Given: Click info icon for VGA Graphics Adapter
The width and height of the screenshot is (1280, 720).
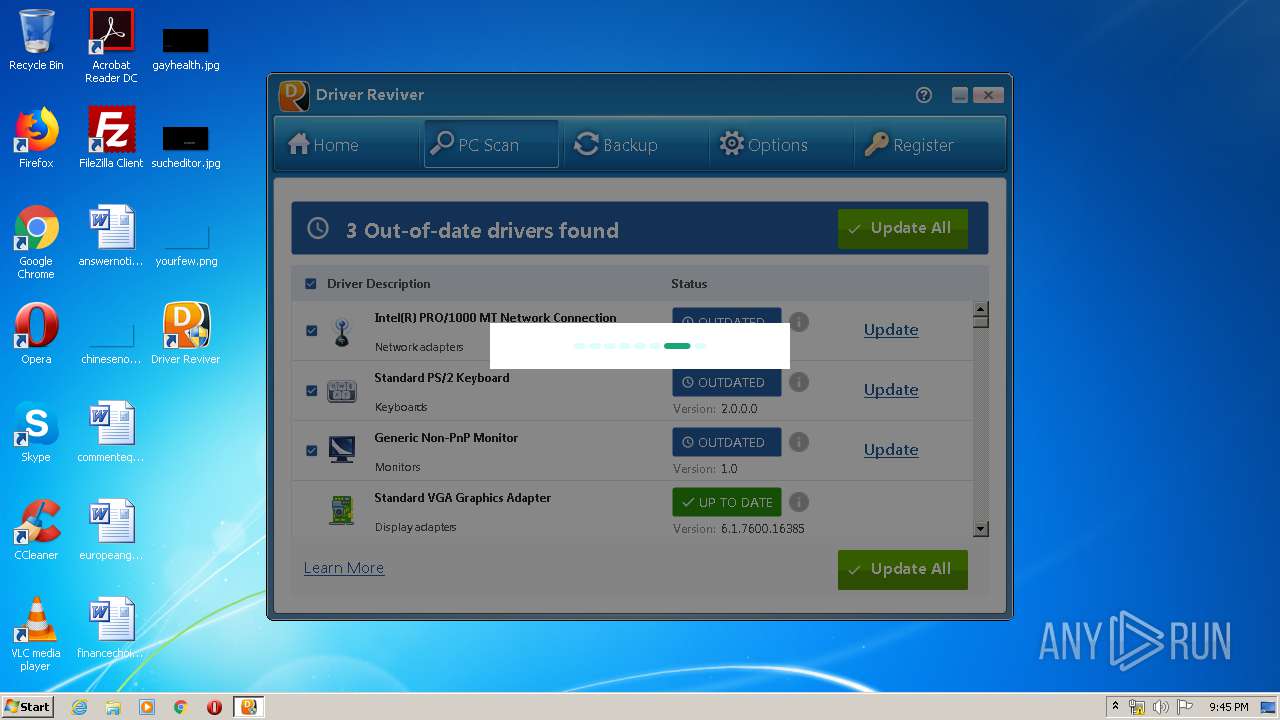Looking at the screenshot, I should pos(799,502).
